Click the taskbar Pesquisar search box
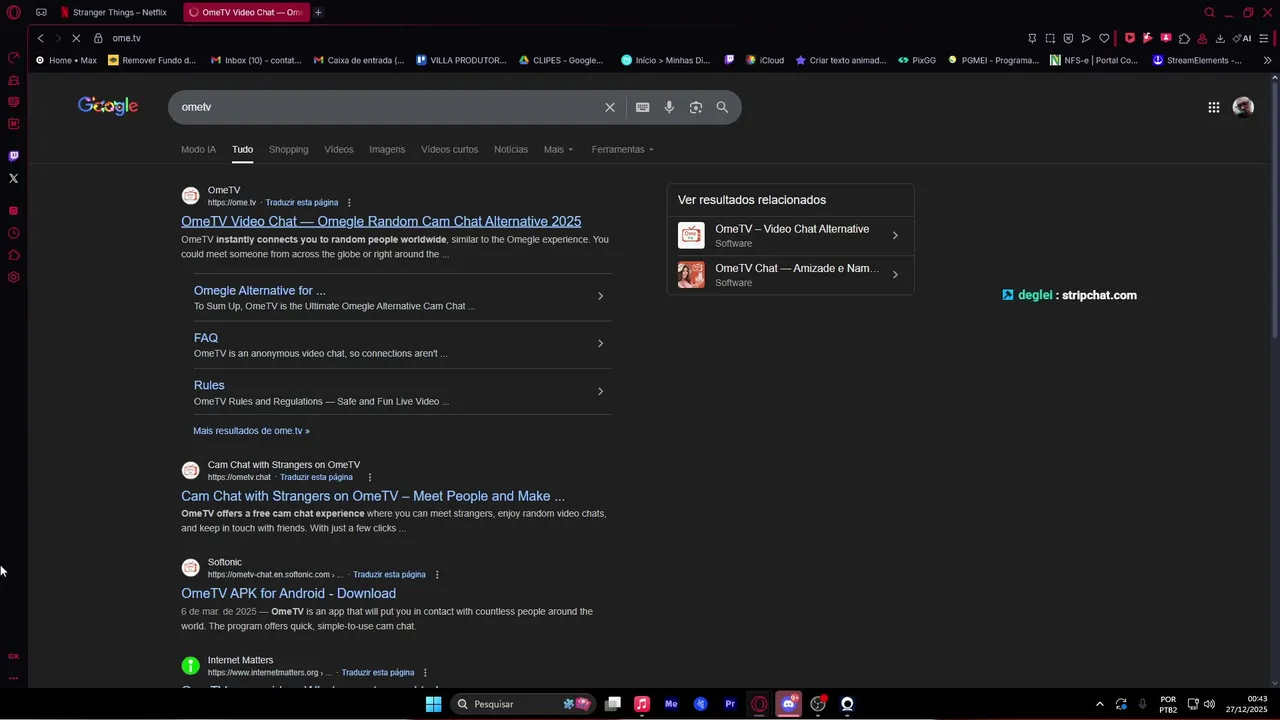The height and width of the screenshot is (720, 1280). pos(523,704)
